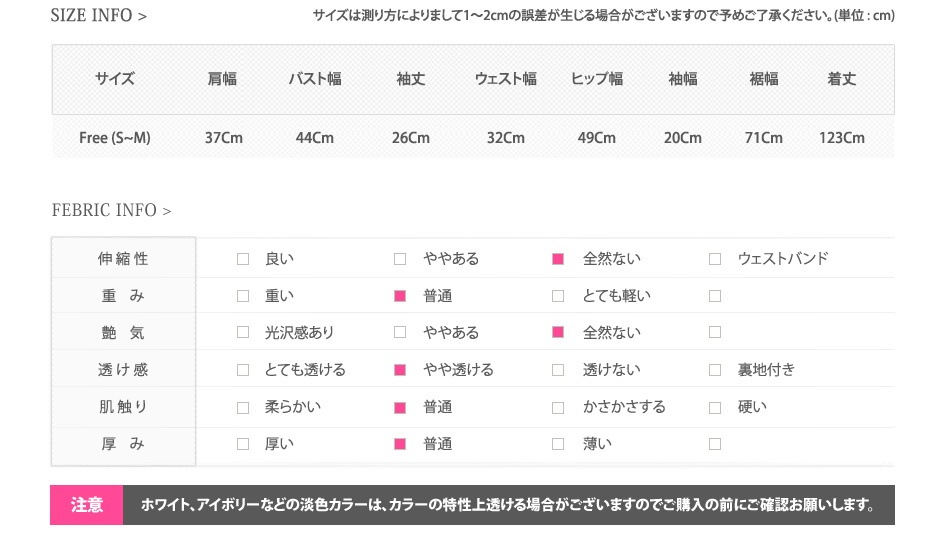Check the 裏地付き checkbox
946x557 pixels.
pyautogui.click(x=715, y=370)
